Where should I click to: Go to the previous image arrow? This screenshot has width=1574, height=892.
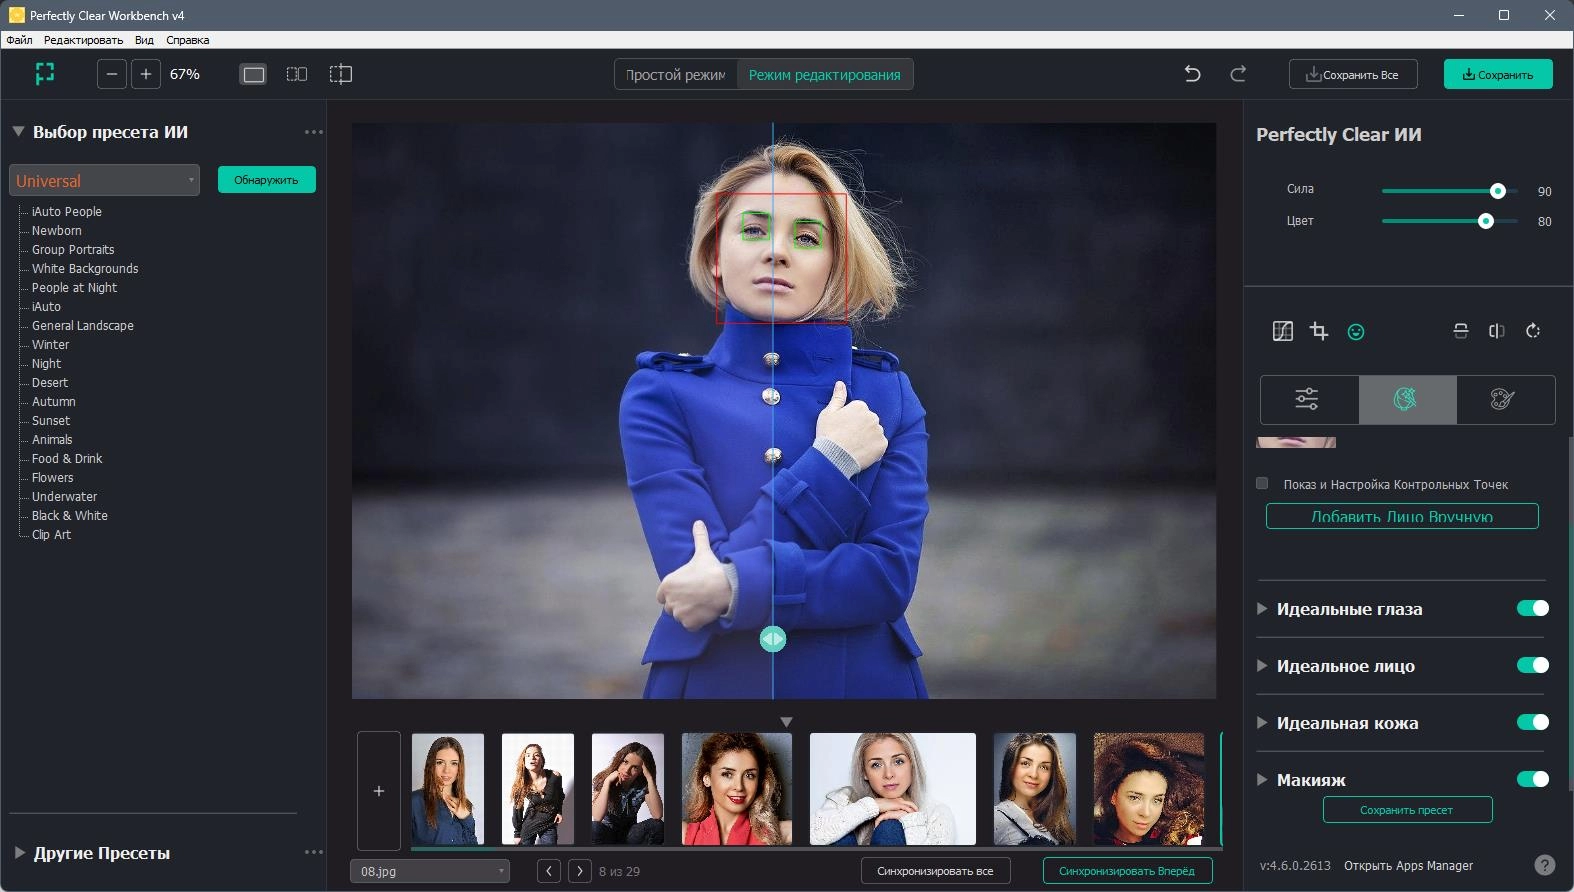549,871
